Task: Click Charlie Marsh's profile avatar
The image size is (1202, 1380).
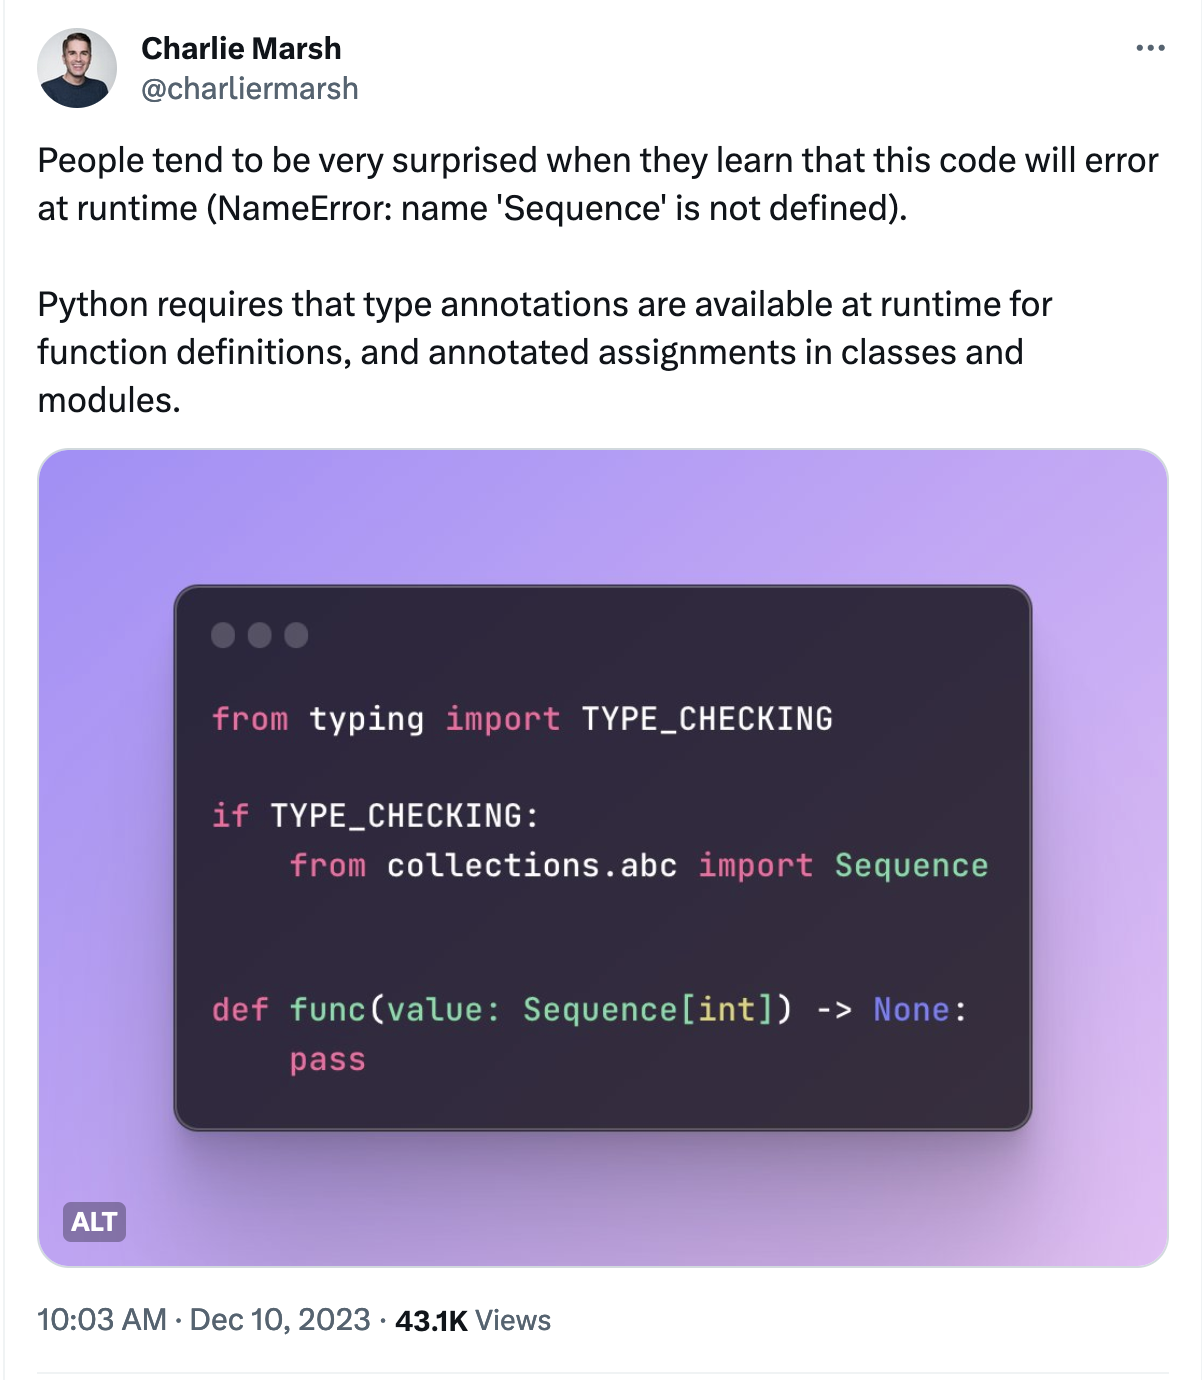Action: point(77,68)
